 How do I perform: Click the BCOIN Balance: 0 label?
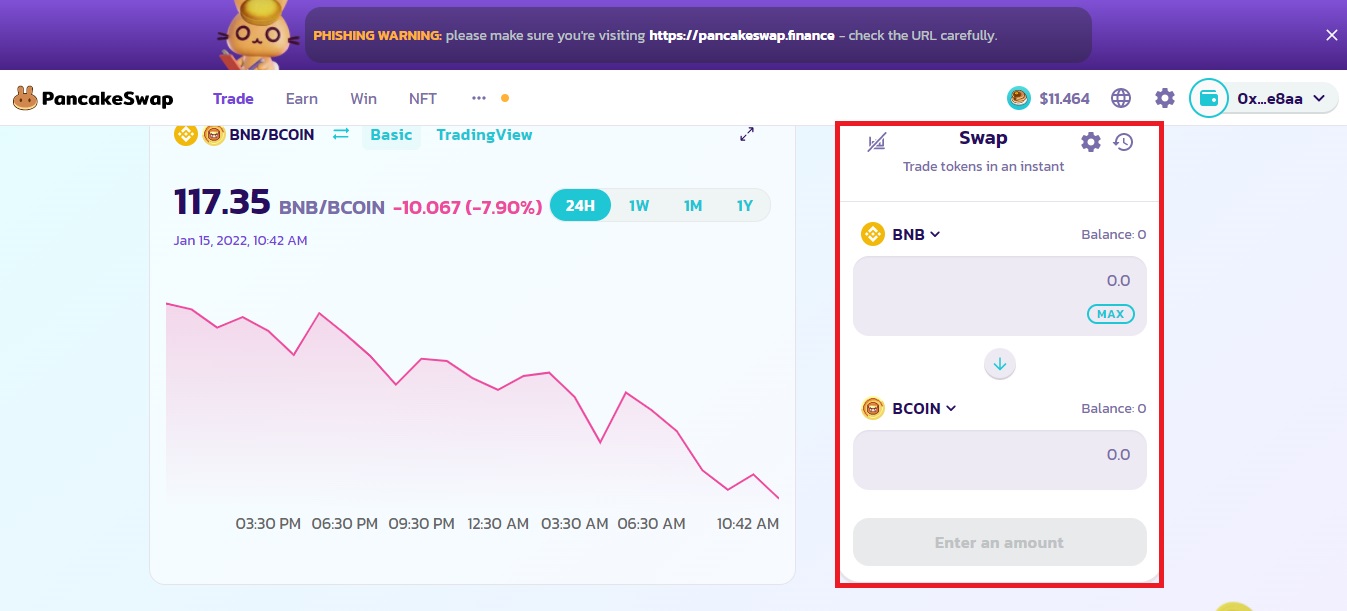tap(1113, 409)
